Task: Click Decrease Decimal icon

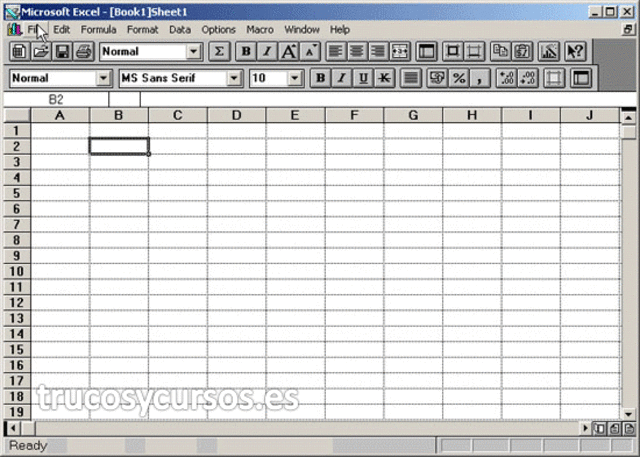Action: [528, 78]
